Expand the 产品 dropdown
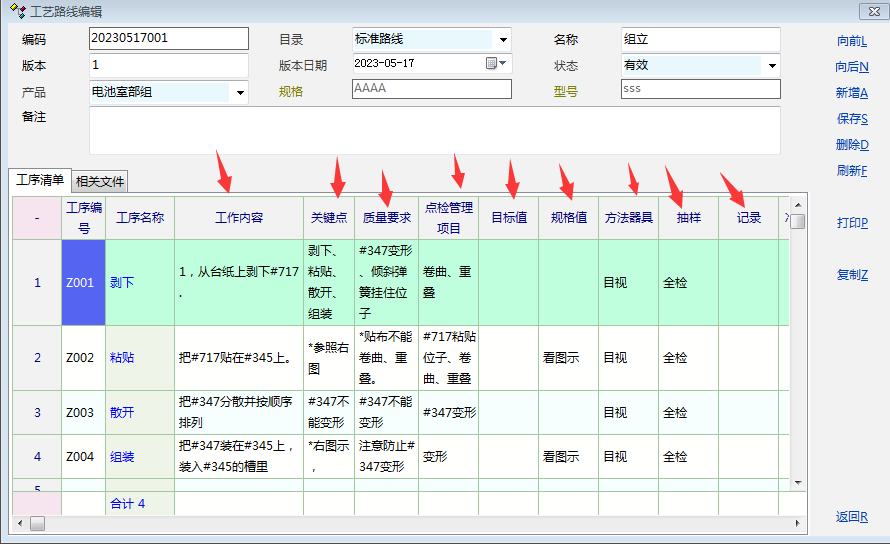890x544 pixels. (239, 92)
